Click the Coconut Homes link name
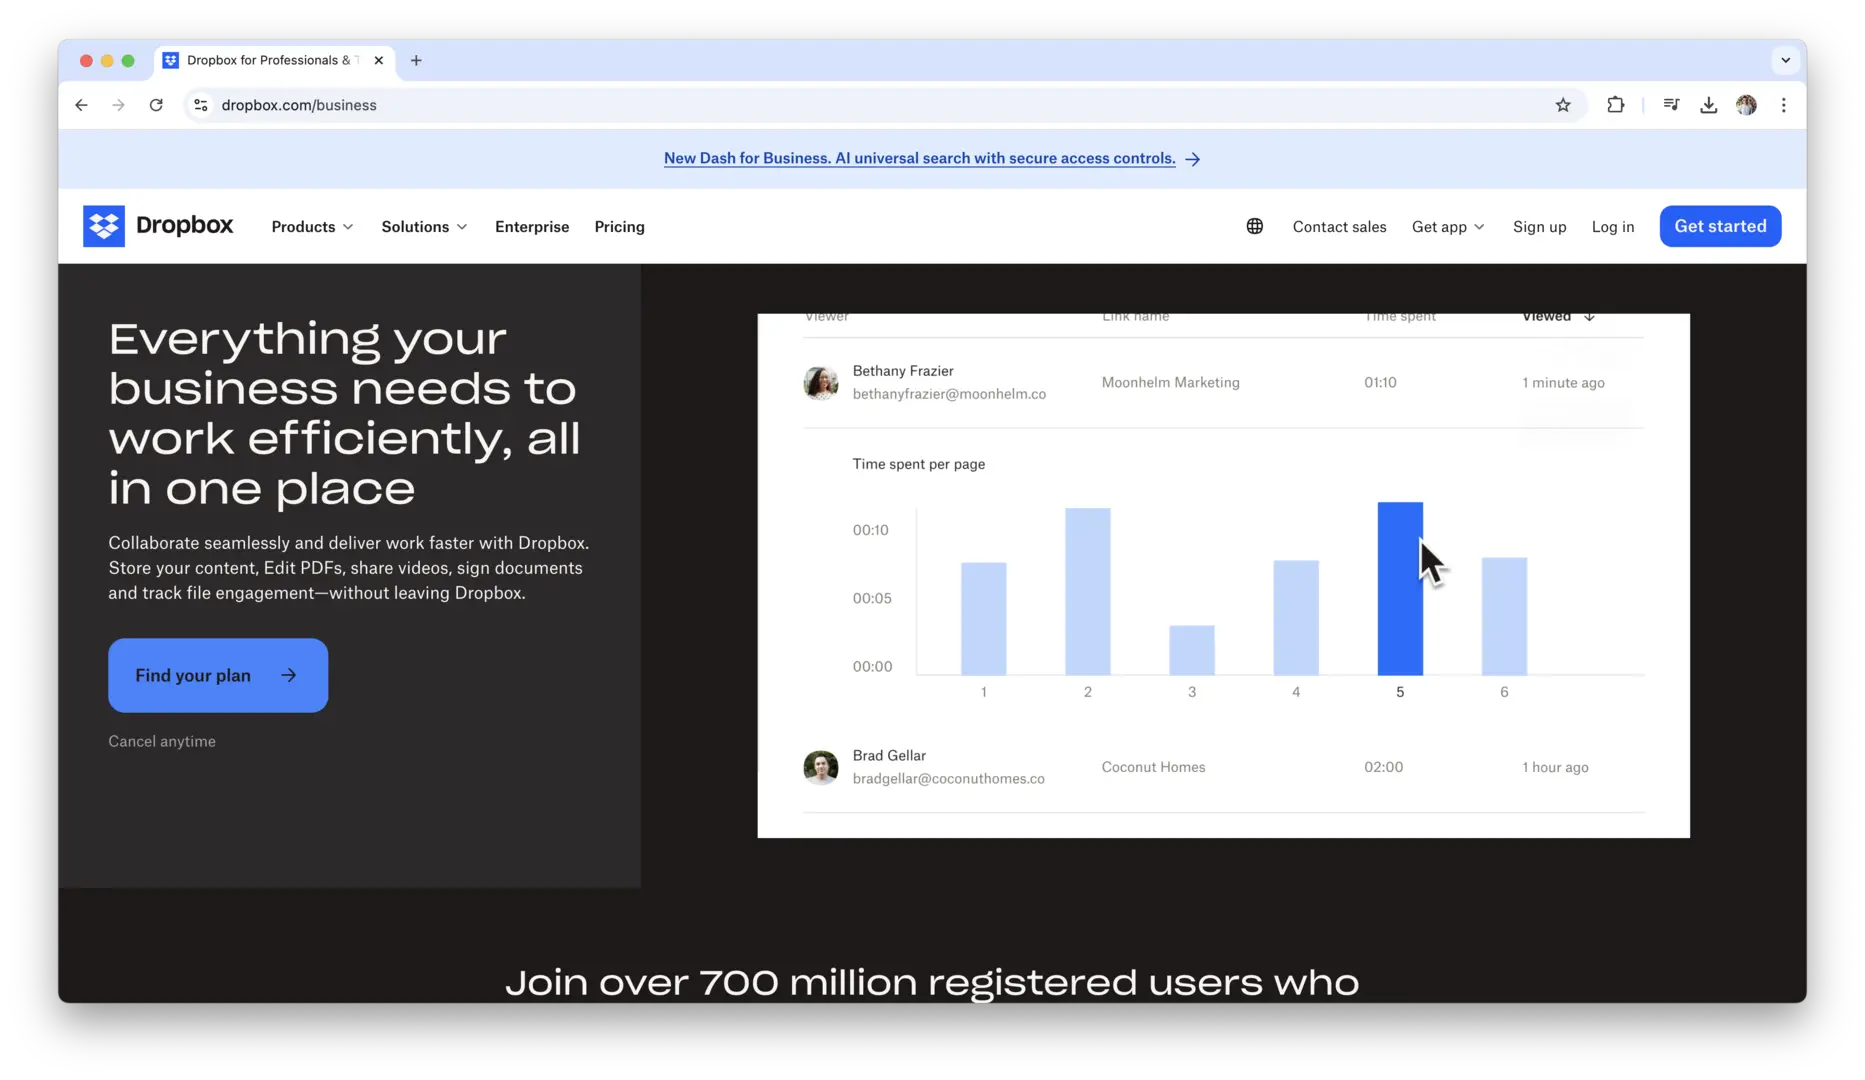This screenshot has width=1865, height=1080. pyautogui.click(x=1153, y=767)
